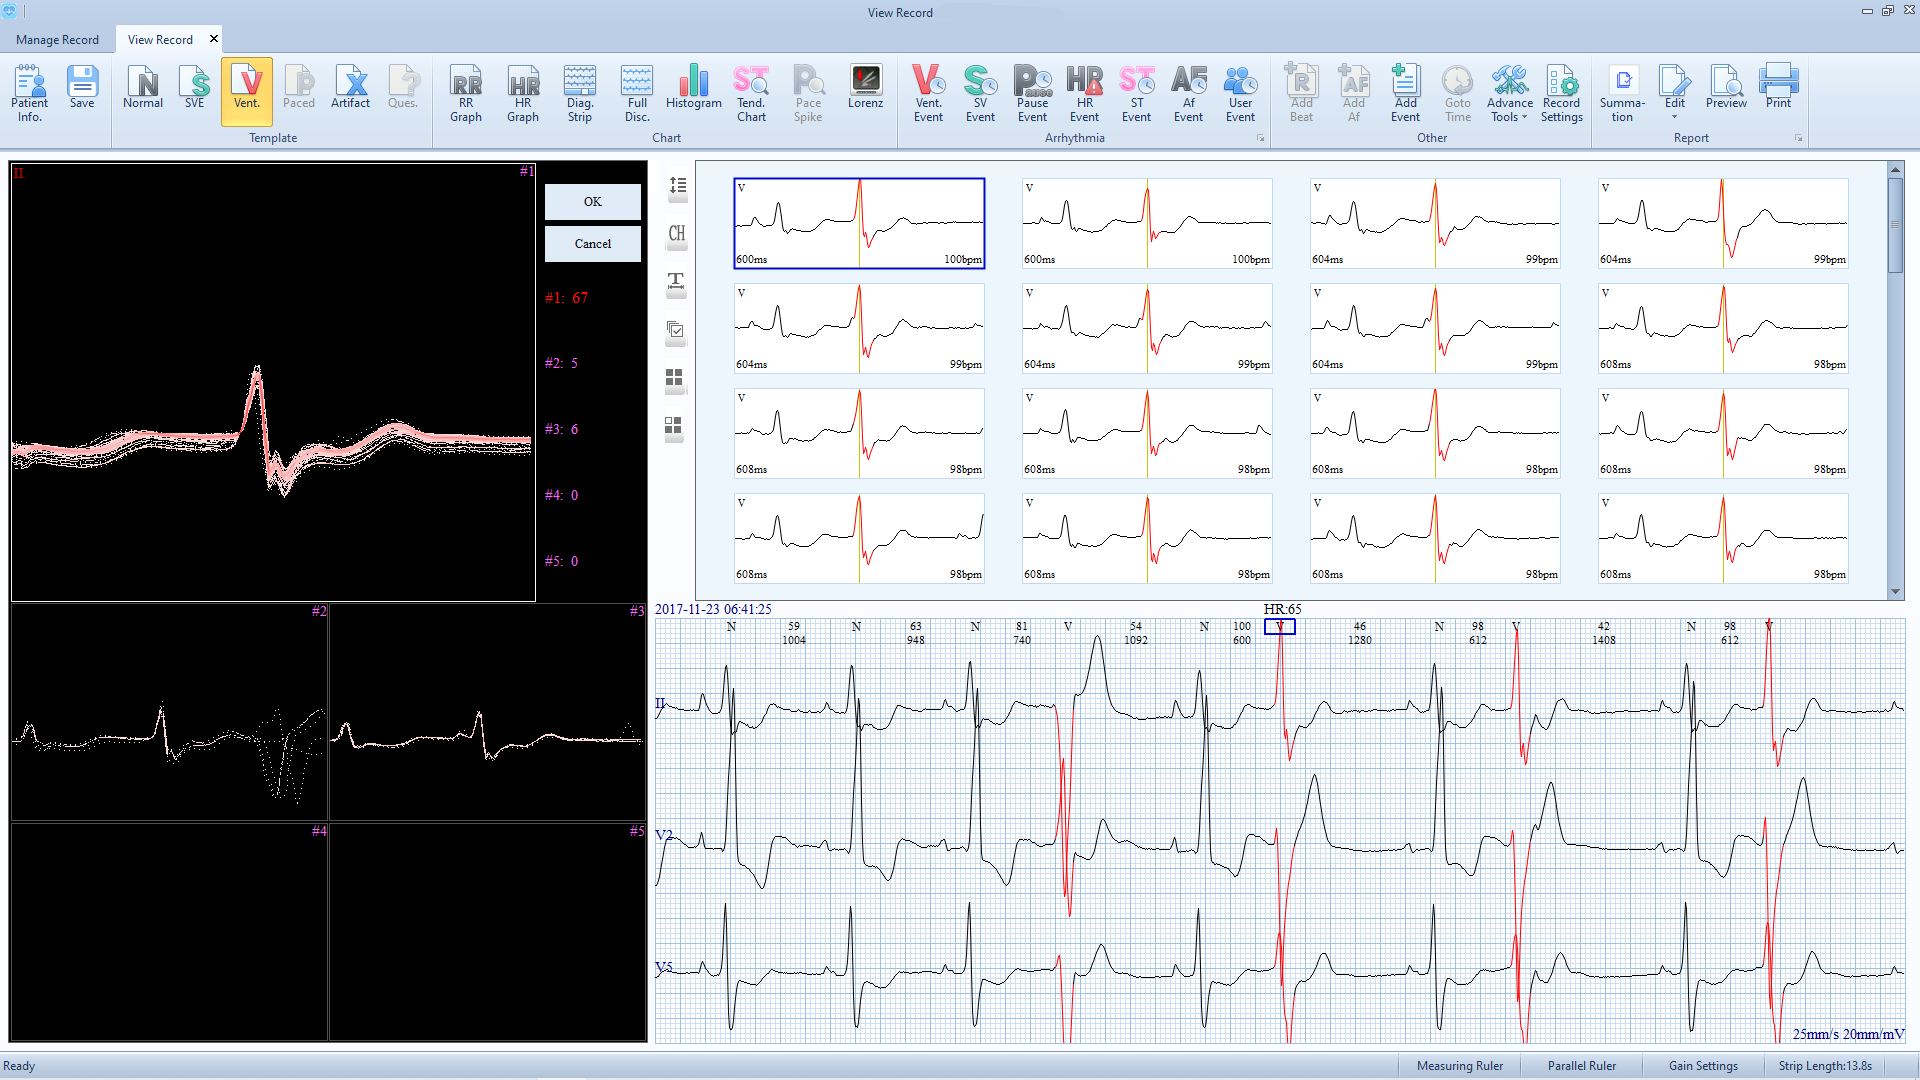
Task: Click the RR Graph icon
Action: coord(465,93)
